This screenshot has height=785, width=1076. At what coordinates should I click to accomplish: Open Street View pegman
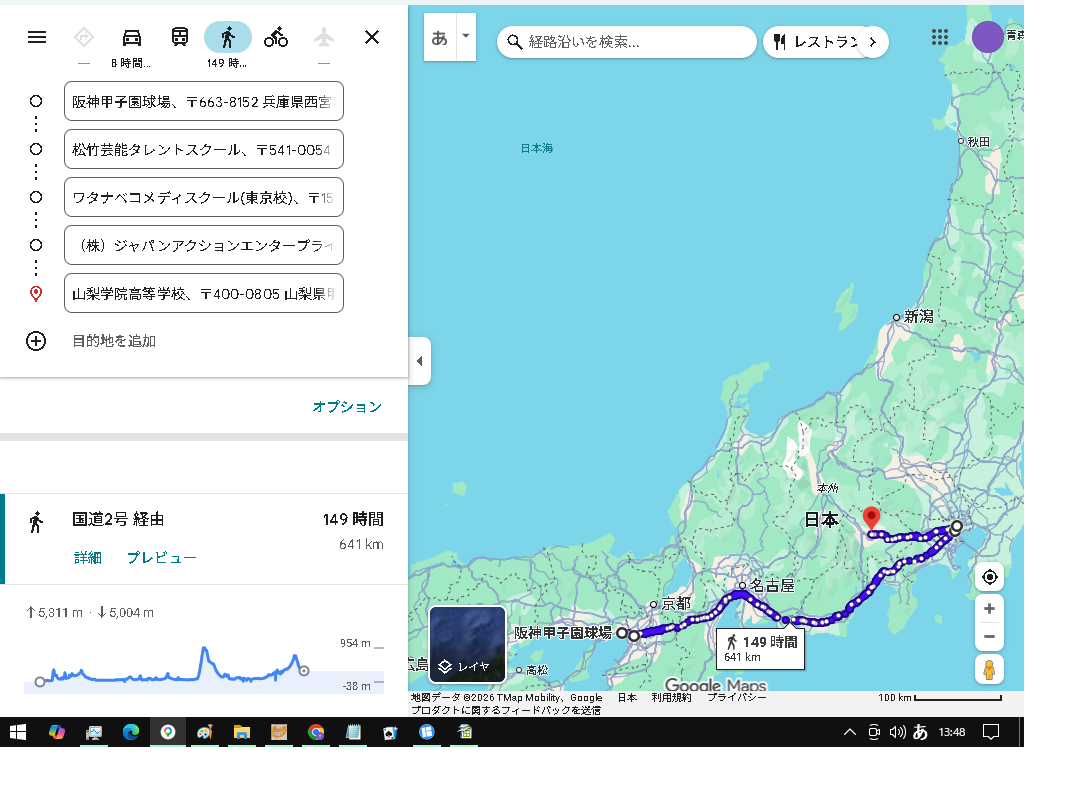pyautogui.click(x=989, y=669)
